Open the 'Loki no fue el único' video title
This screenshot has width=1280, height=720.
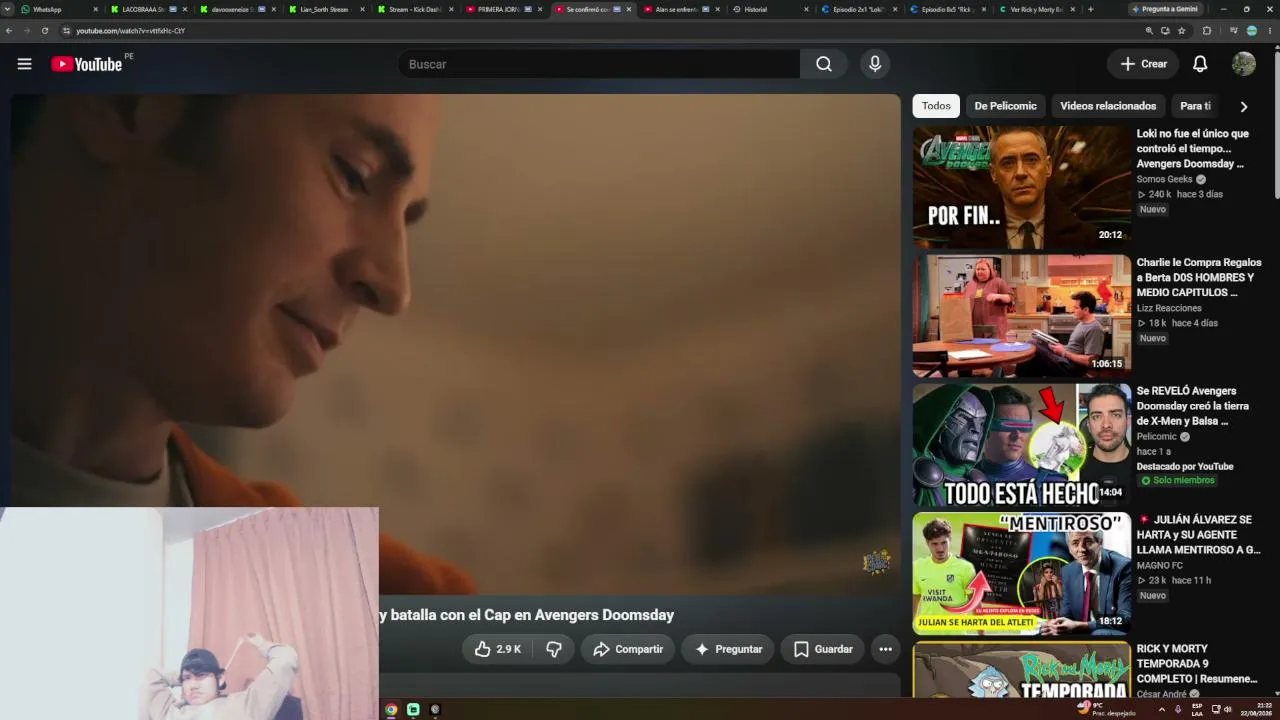pos(1193,148)
